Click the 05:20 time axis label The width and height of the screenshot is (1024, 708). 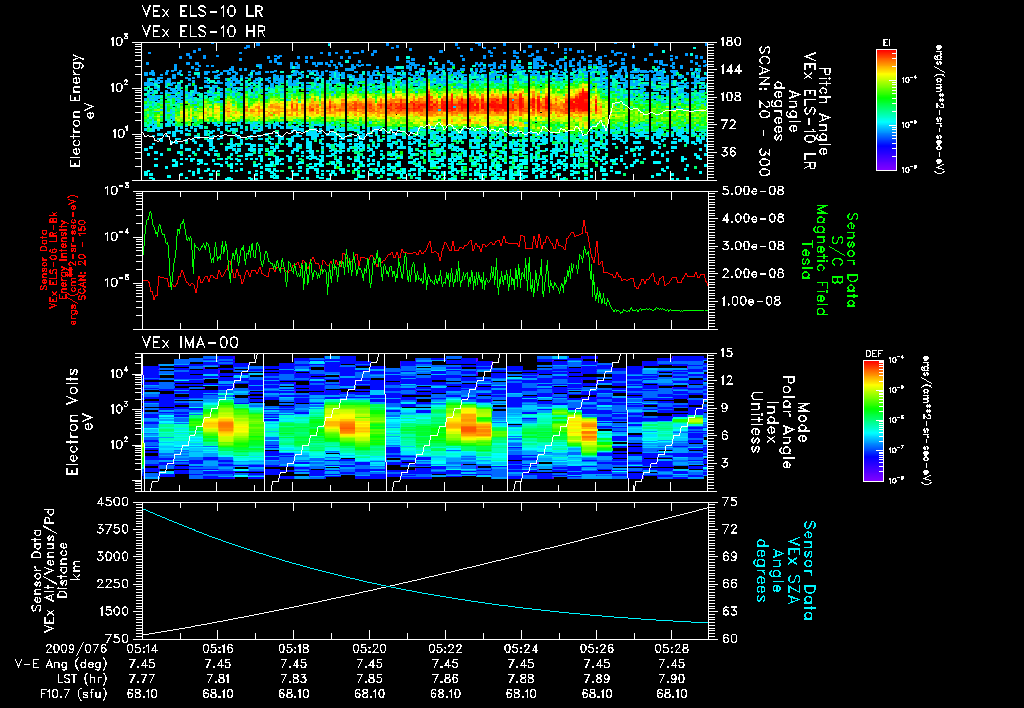[370, 649]
